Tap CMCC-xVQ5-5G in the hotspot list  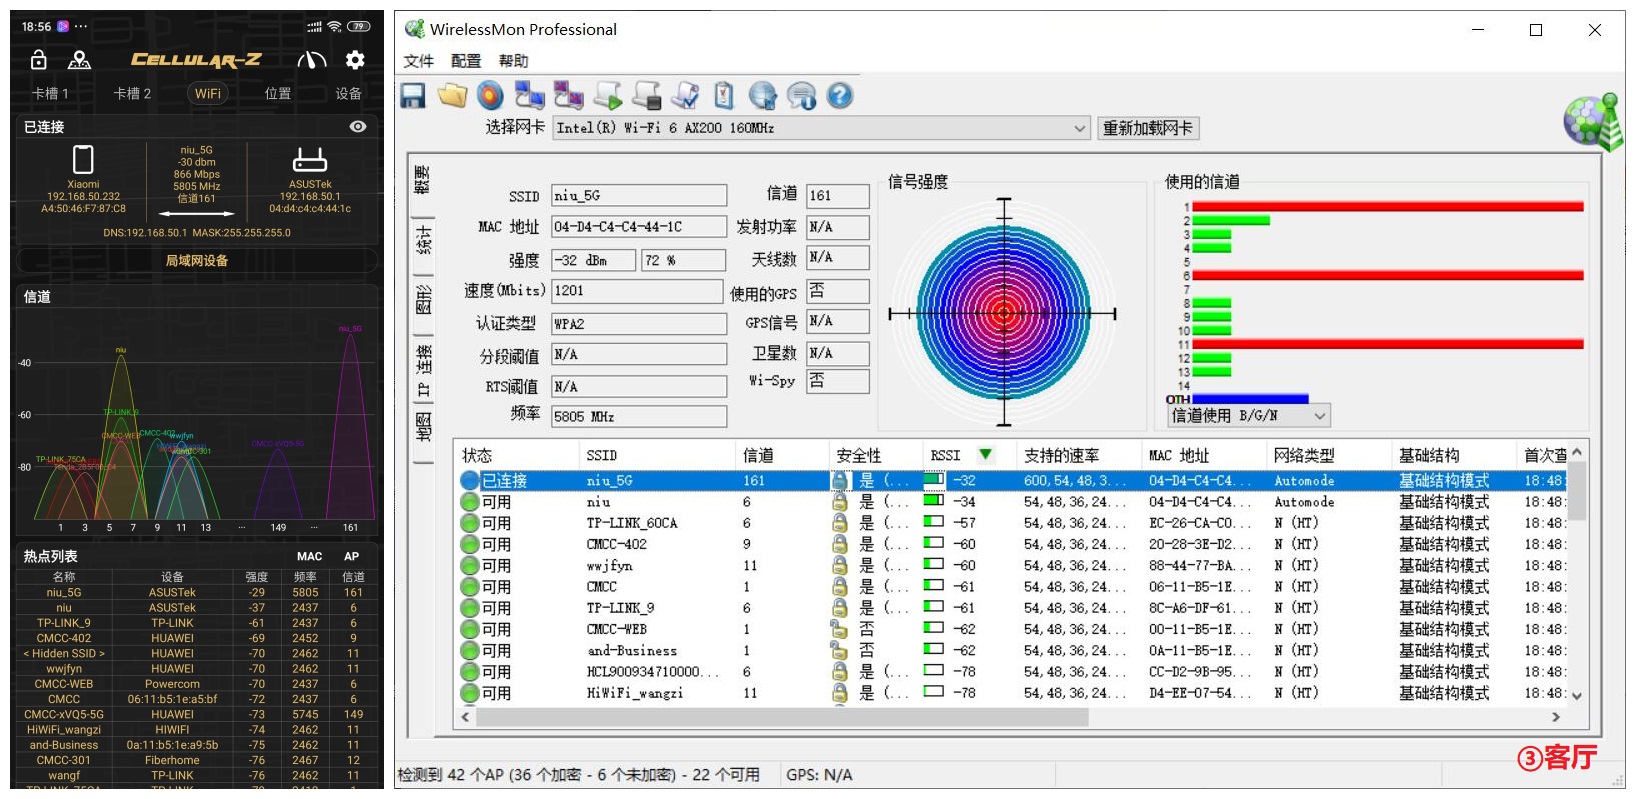64,714
